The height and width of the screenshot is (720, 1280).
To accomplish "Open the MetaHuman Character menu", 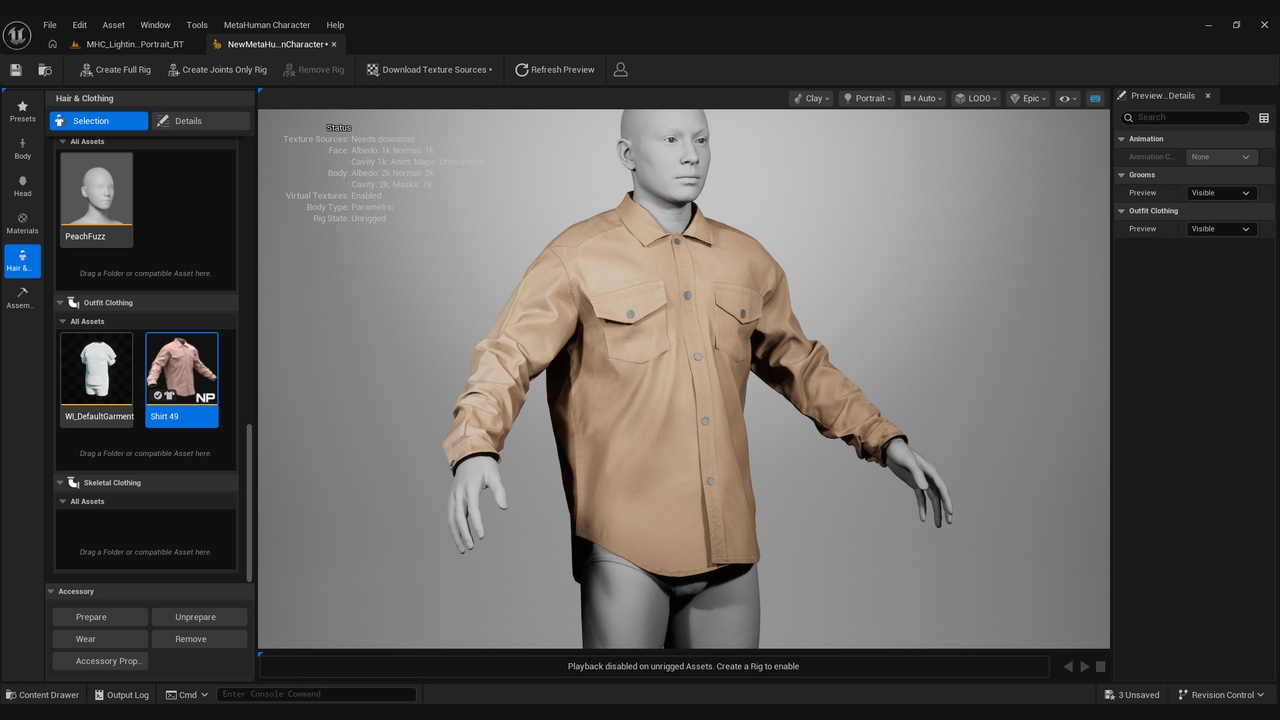I will [x=267, y=25].
